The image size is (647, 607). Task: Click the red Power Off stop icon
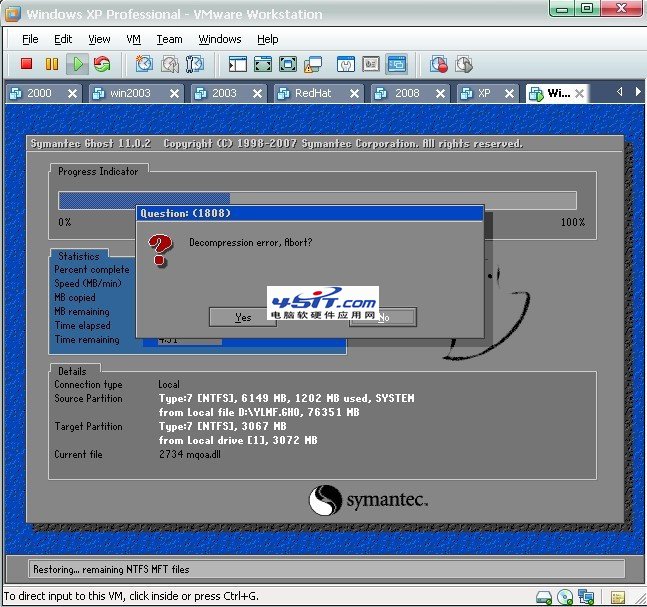pos(26,64)
